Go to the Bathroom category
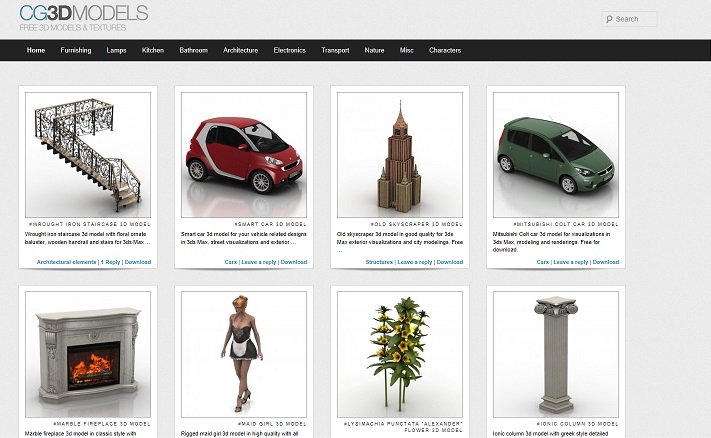 click(x=194, y=50)
